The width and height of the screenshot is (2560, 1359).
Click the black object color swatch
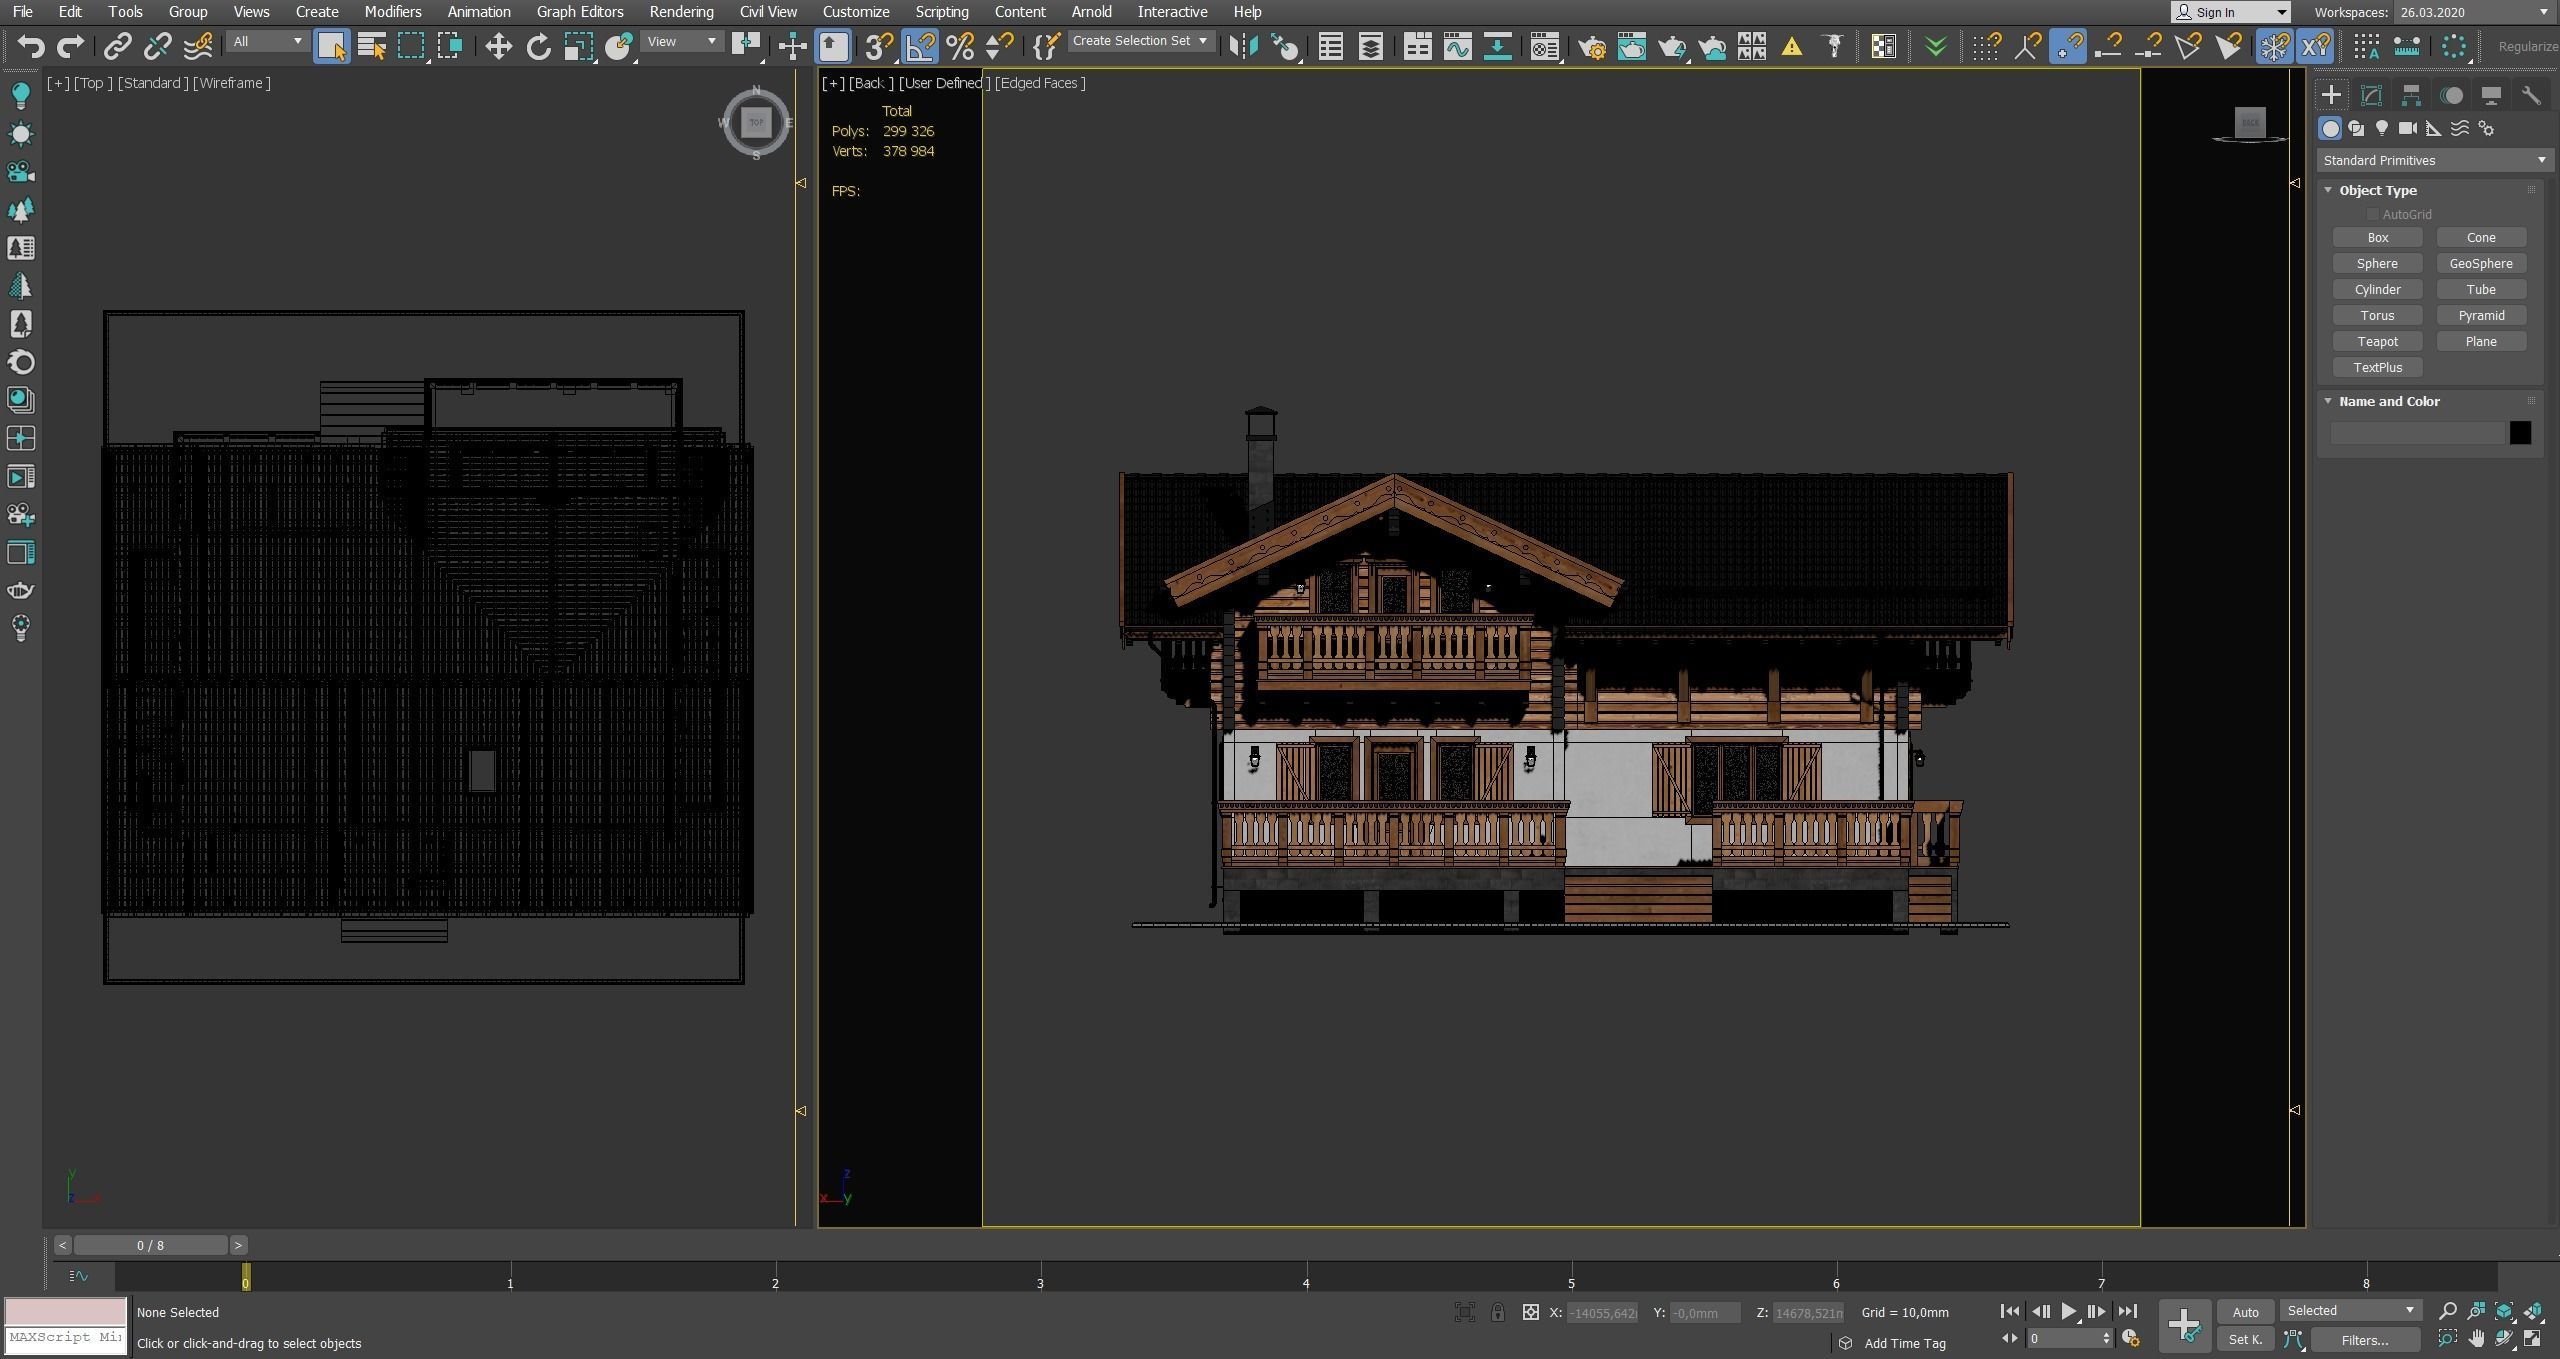pyautogui.click(x=2520, y=432)
